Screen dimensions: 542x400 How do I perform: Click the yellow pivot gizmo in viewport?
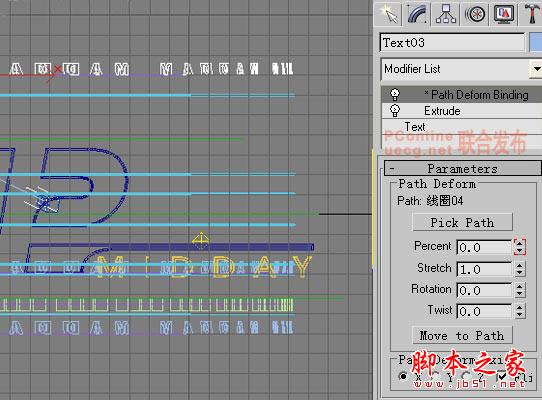(200, 240)
